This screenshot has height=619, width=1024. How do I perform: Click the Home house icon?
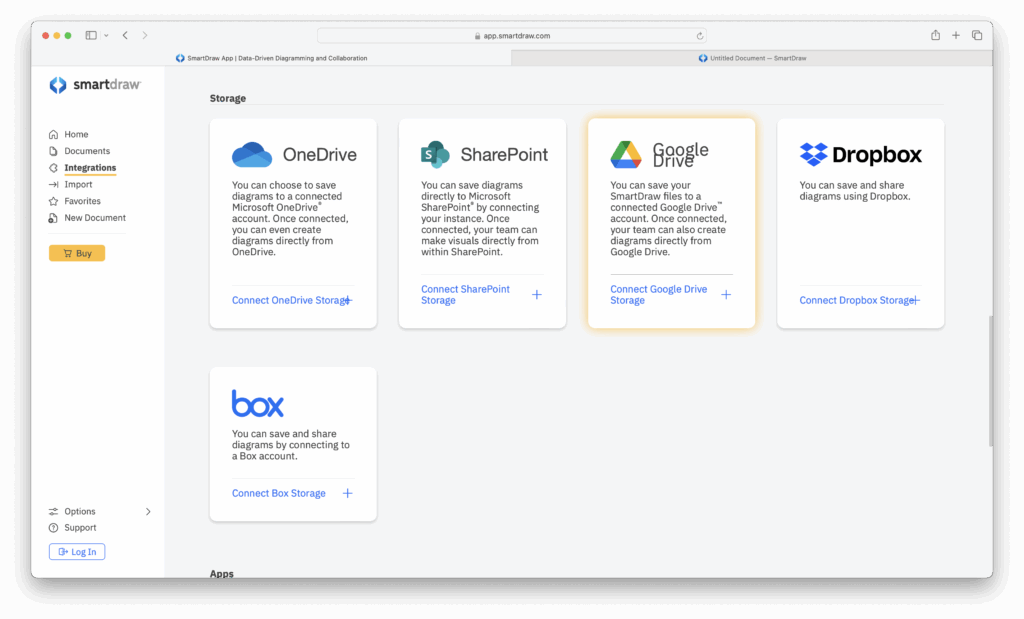point(54,135)
